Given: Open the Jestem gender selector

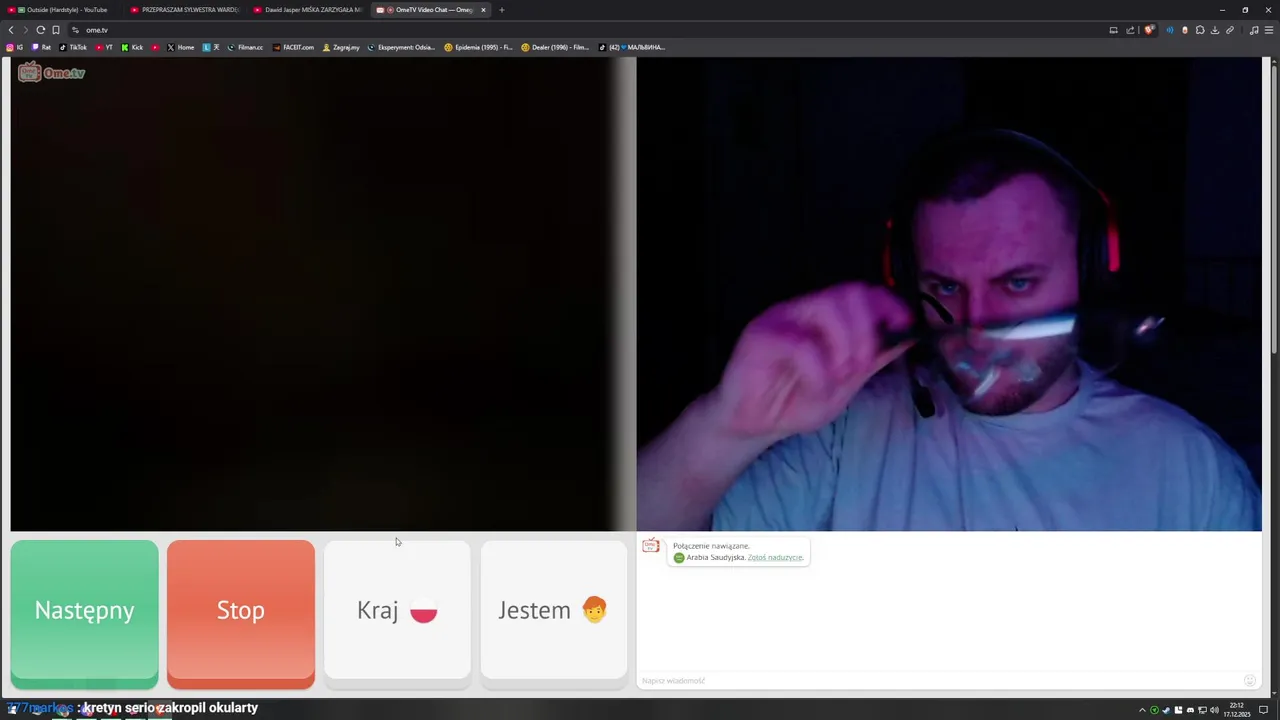Looking at the screenshot, I should 554,611.
